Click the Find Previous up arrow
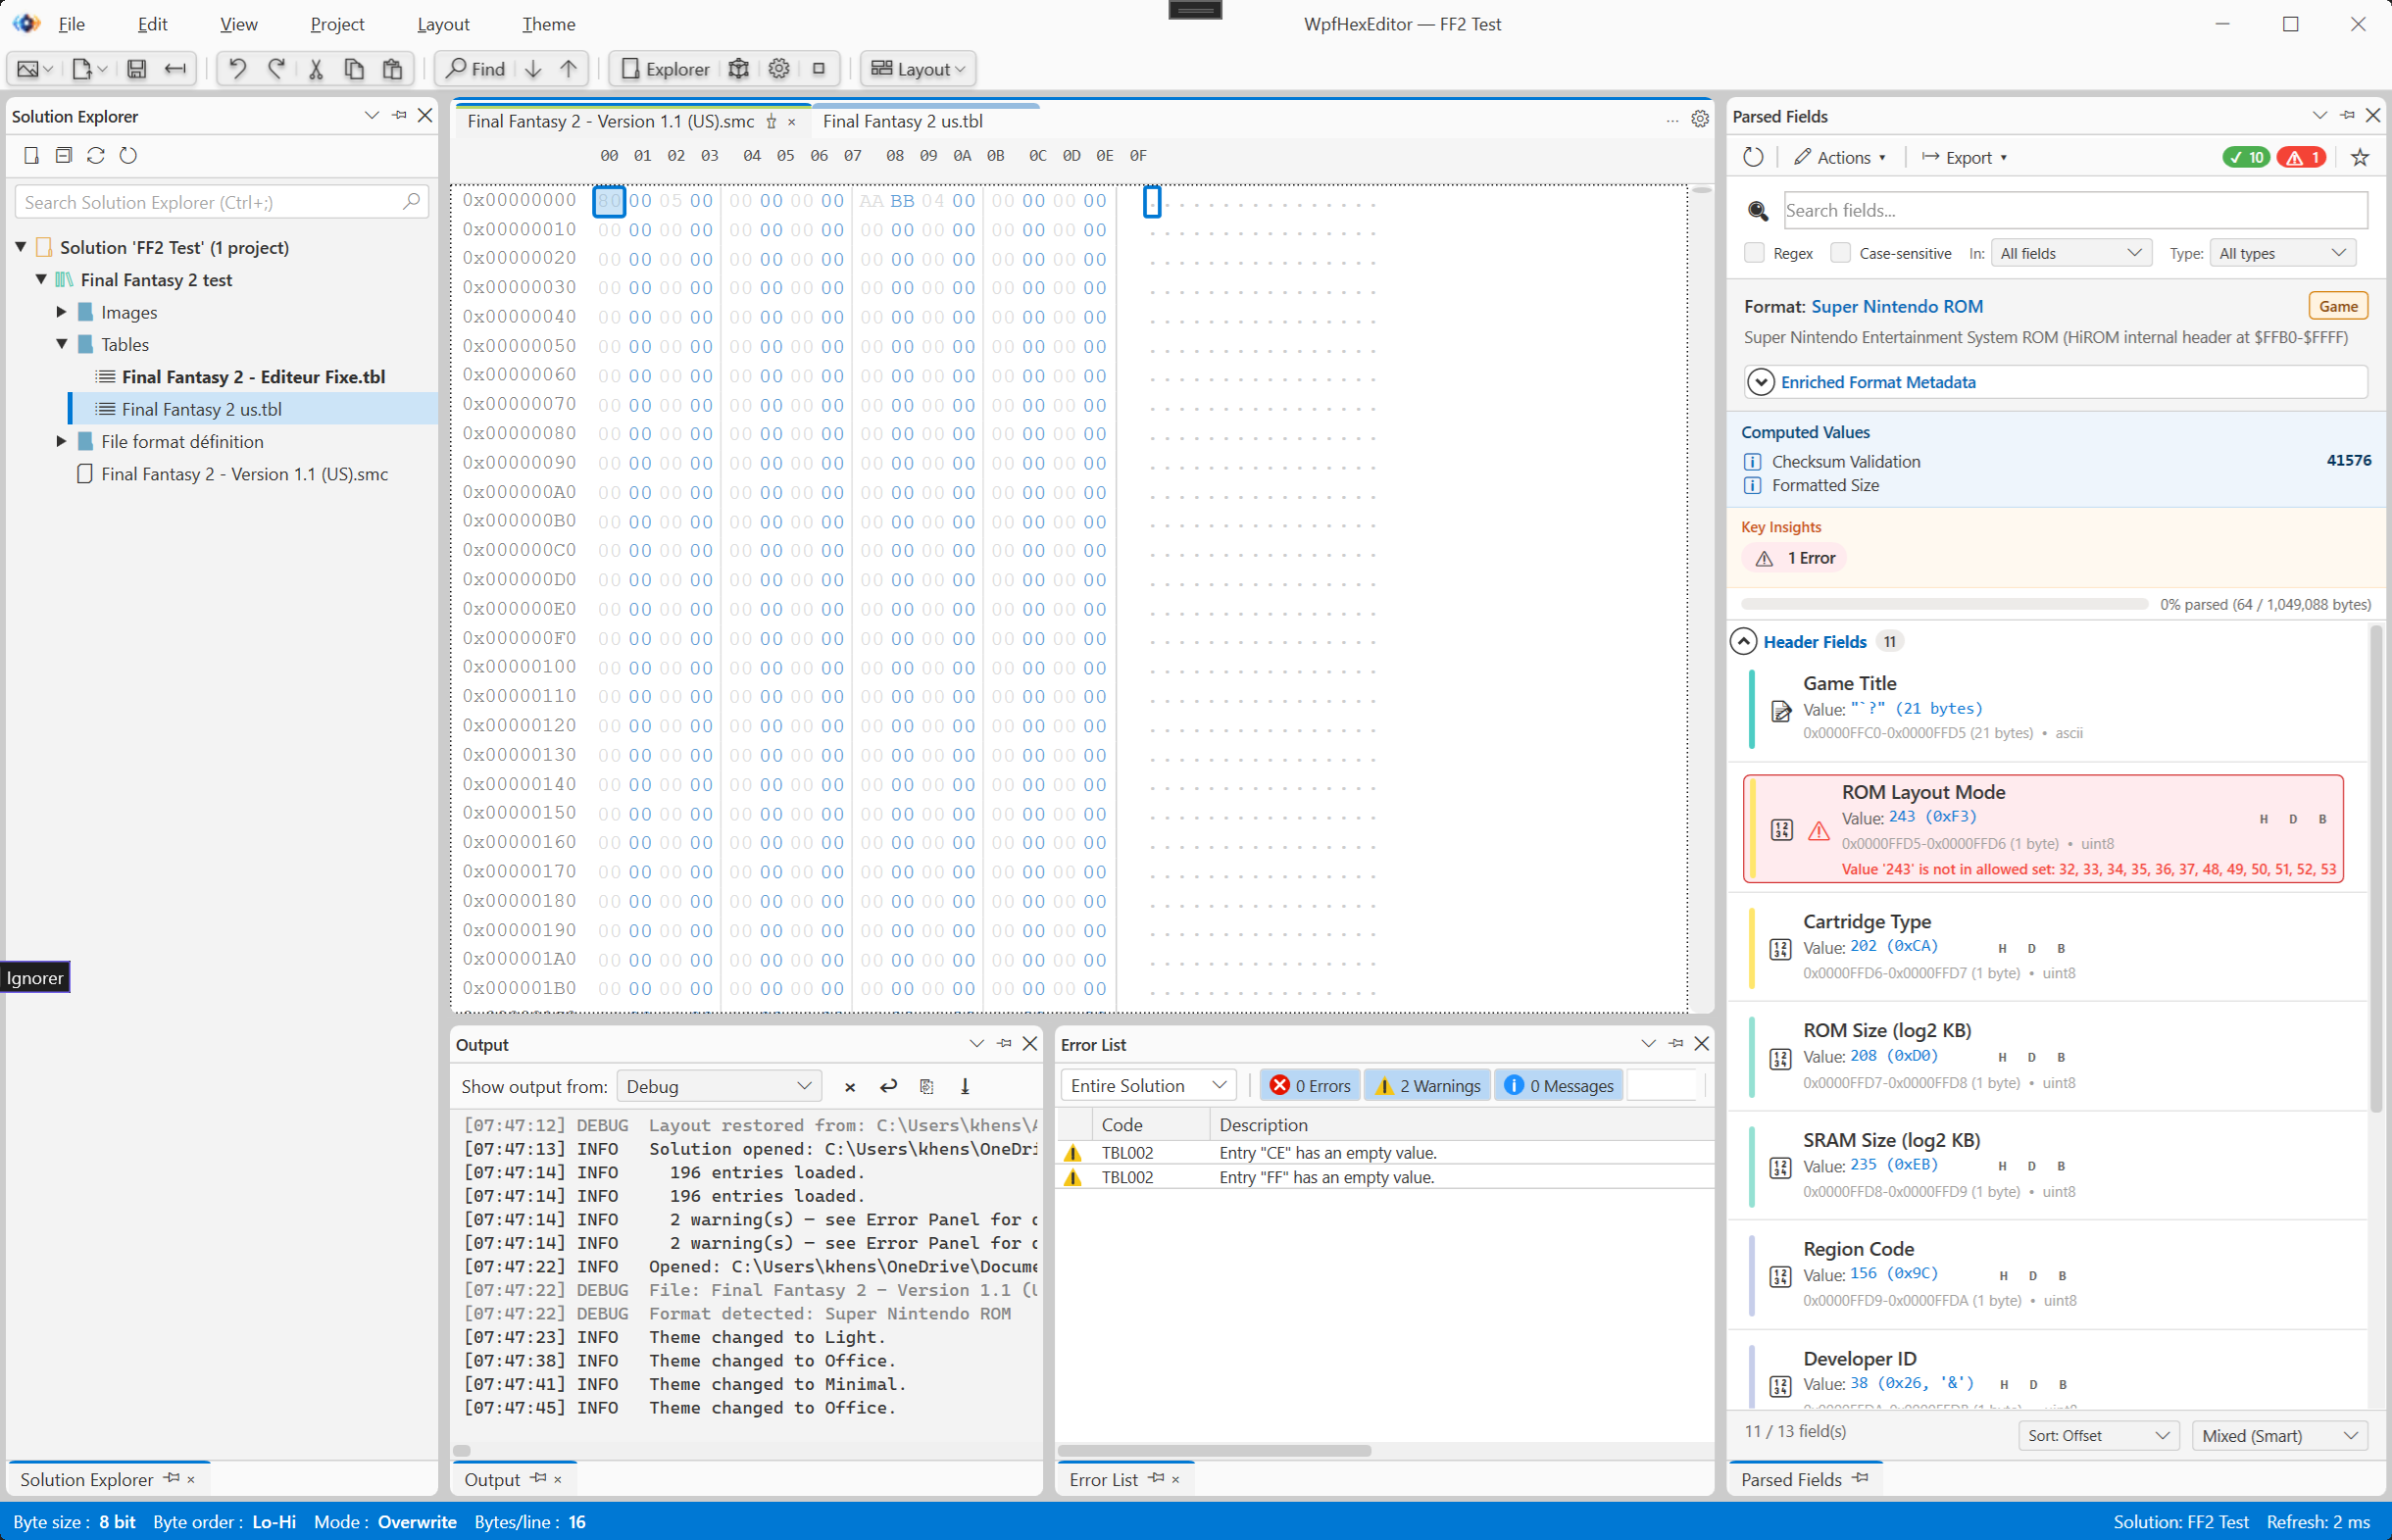Viewport: 2392px width, 1540px height. click(x=569, y=69)
